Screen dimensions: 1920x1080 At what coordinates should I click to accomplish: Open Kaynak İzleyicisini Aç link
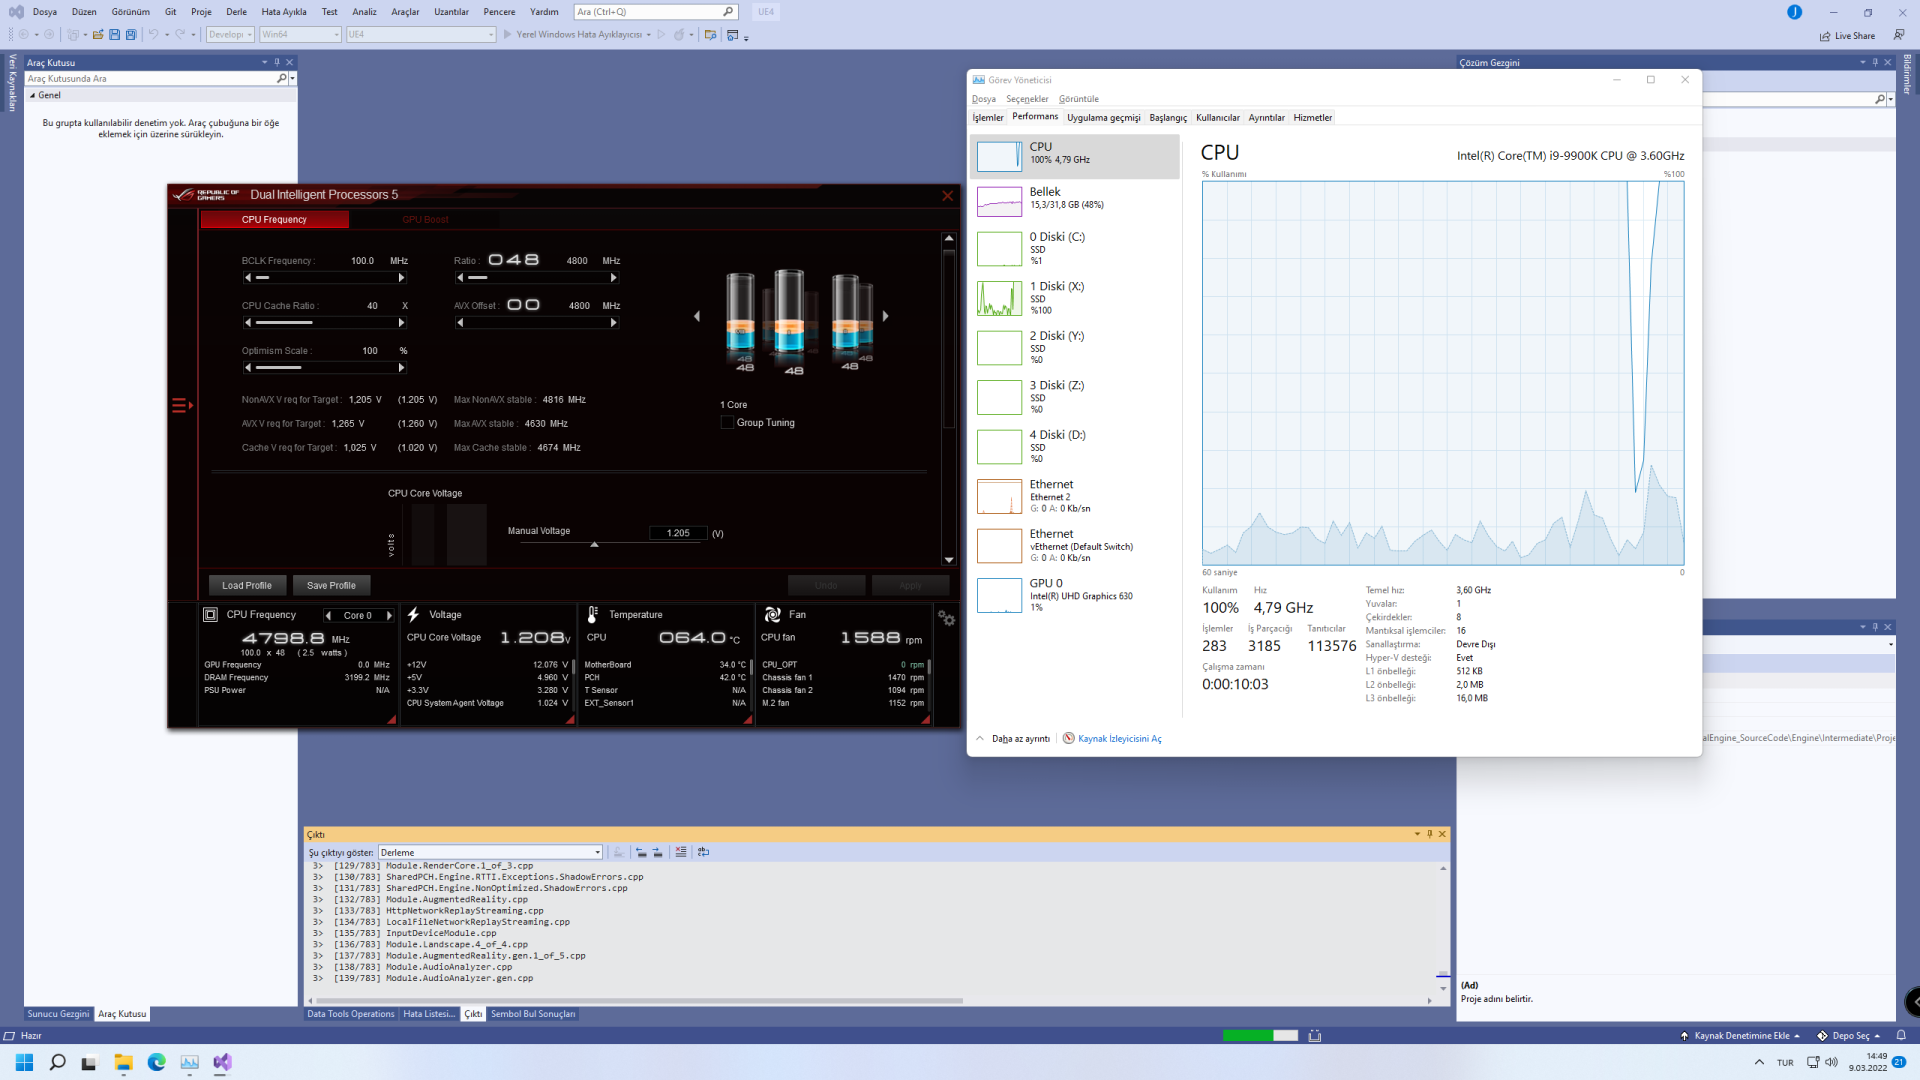click(1119, 739)
